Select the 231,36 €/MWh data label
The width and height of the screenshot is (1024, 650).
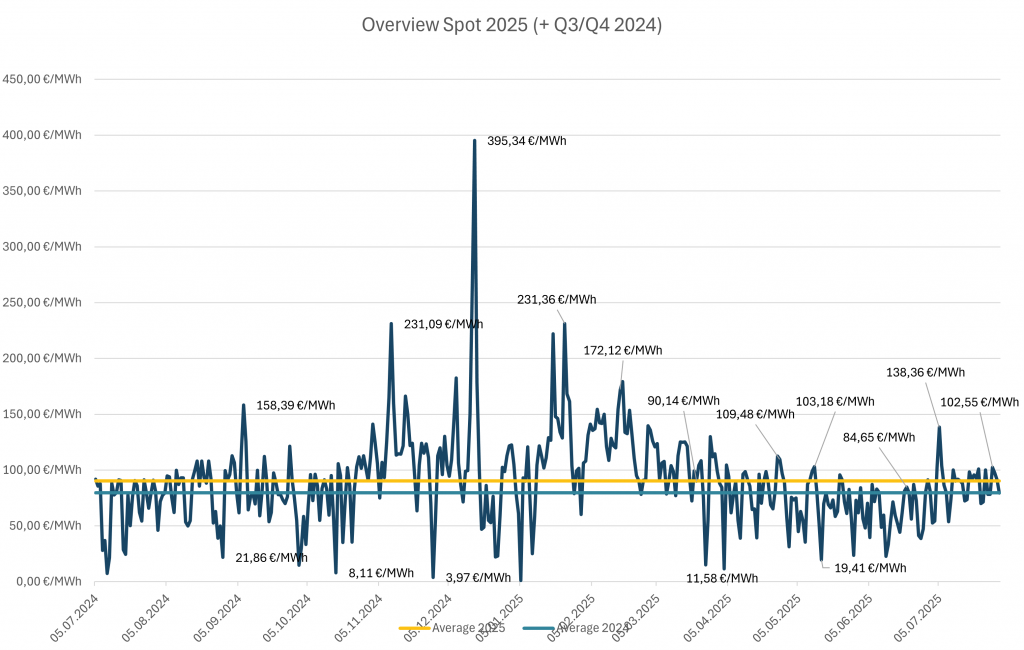coord(556,299)
